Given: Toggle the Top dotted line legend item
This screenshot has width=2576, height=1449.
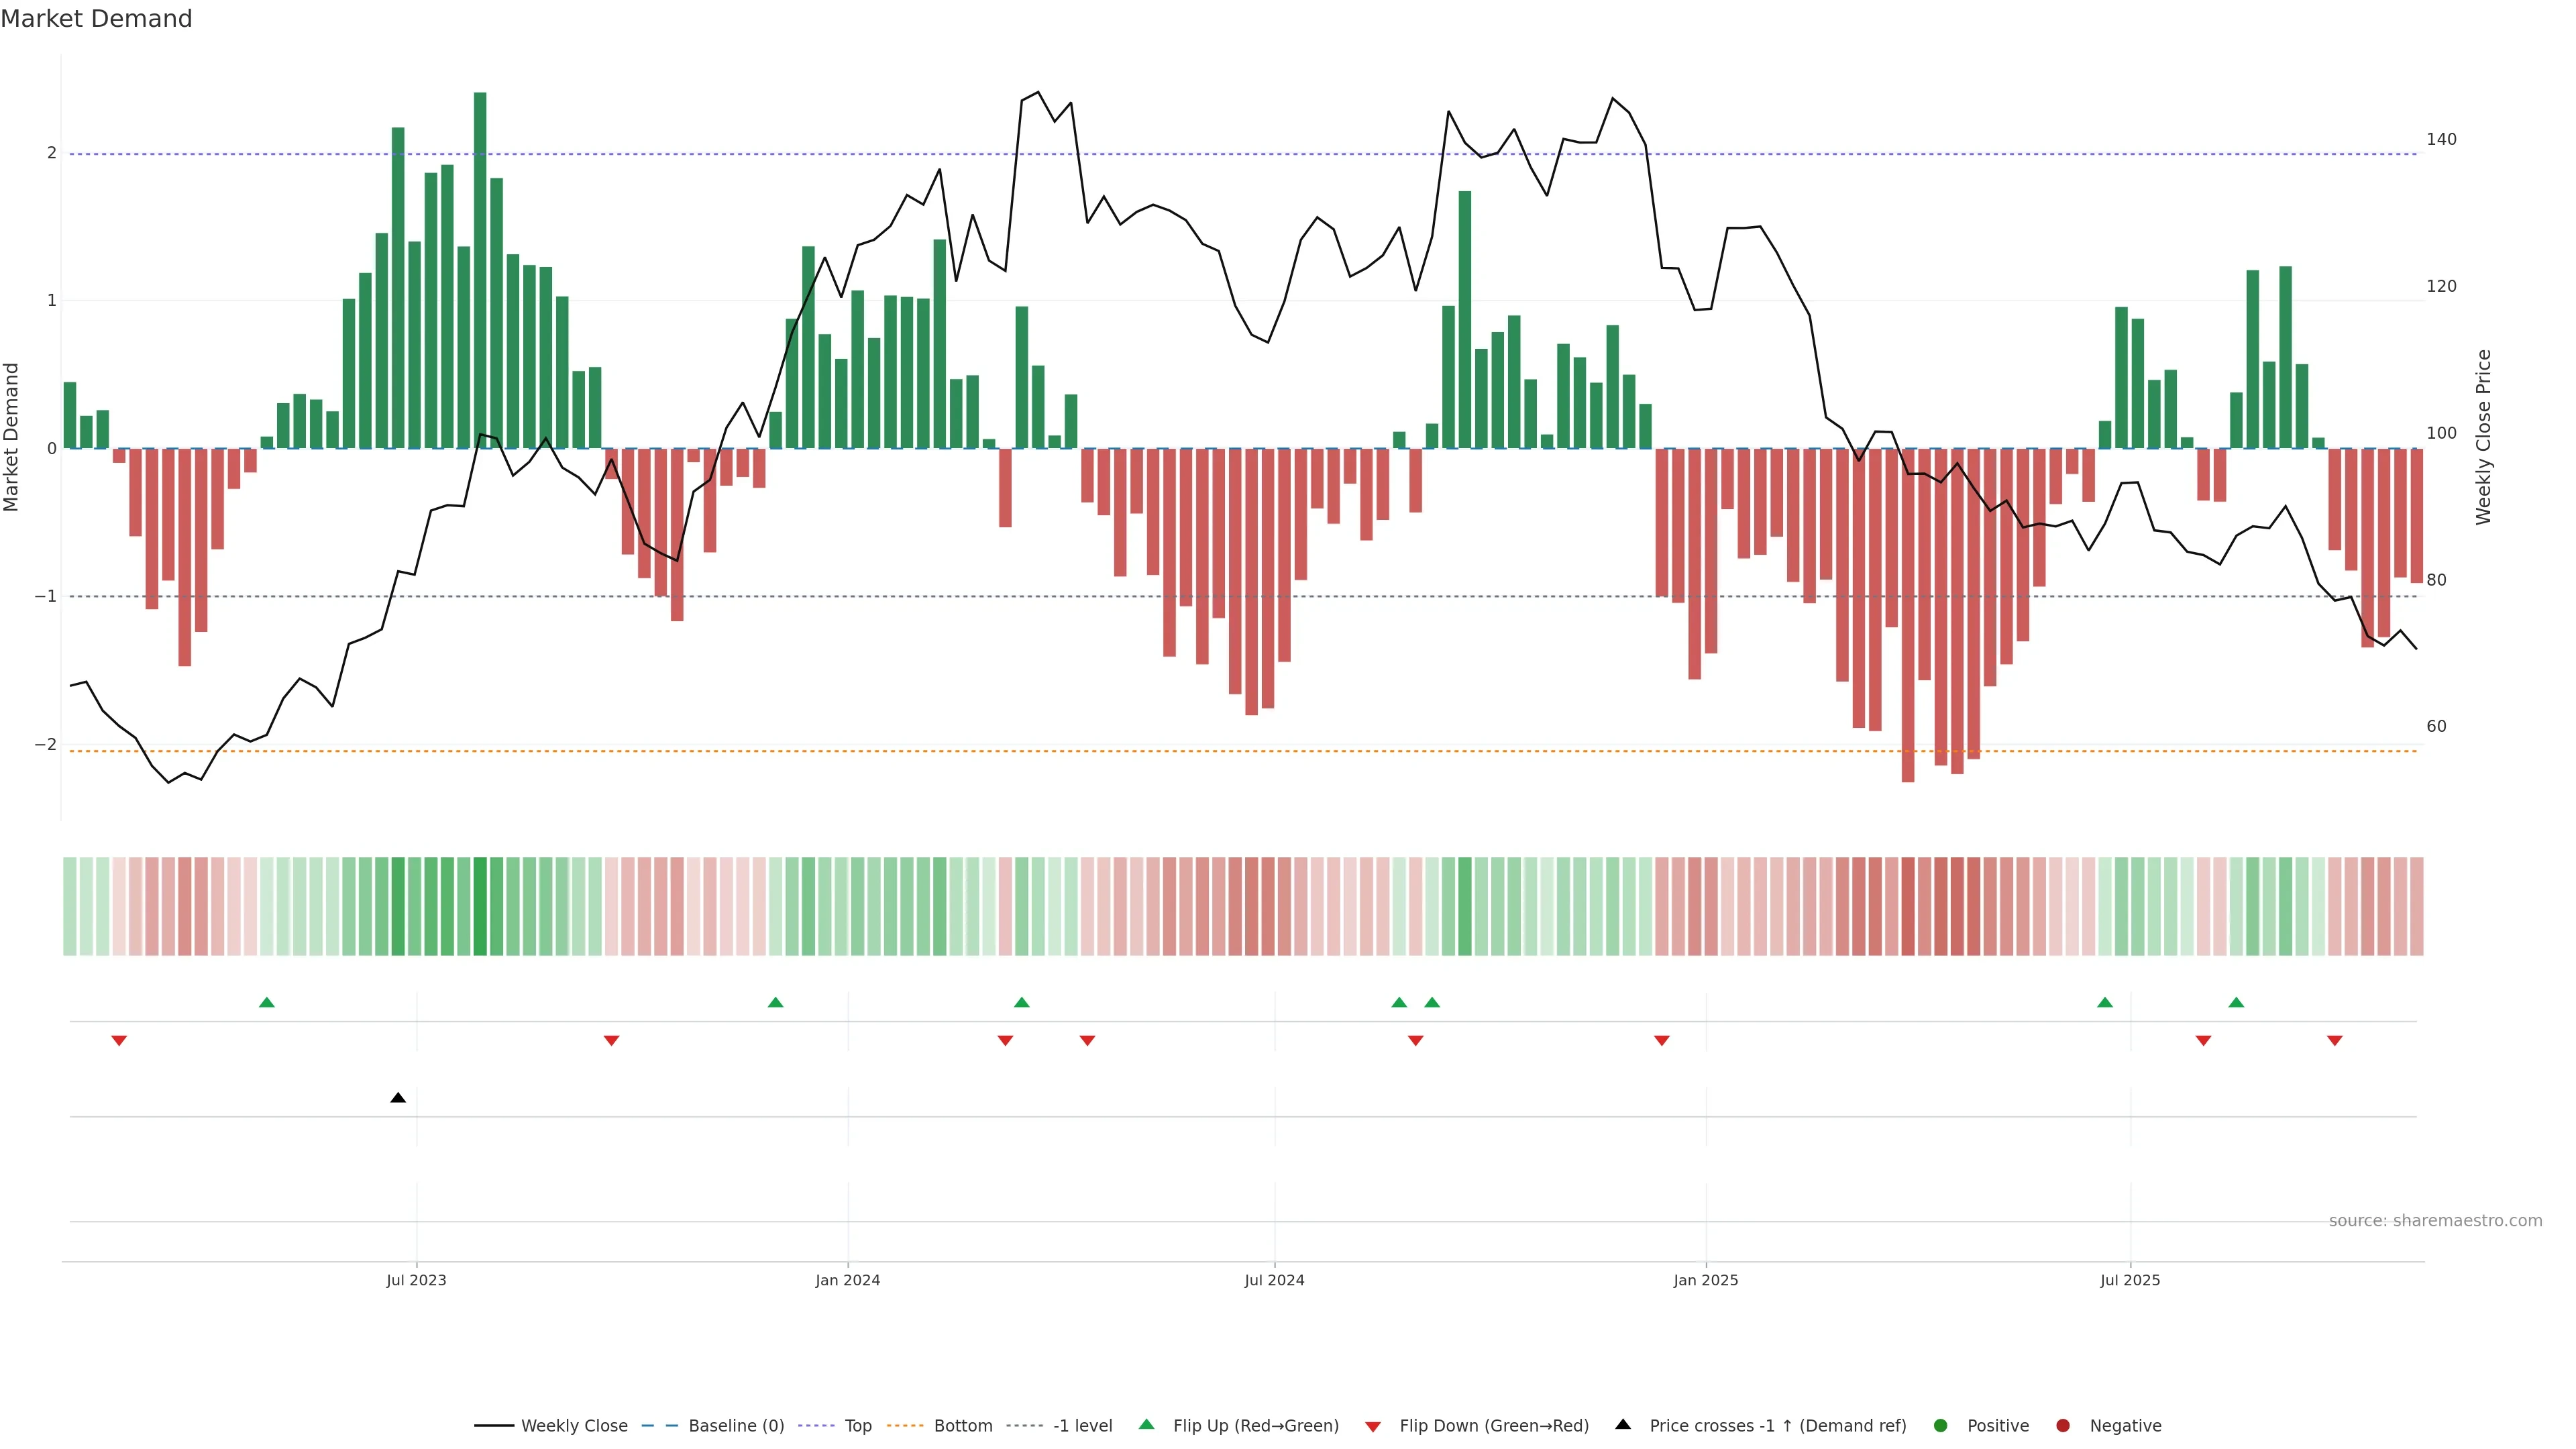Looking at the screenshot, I should click(x=857, y=1426).
